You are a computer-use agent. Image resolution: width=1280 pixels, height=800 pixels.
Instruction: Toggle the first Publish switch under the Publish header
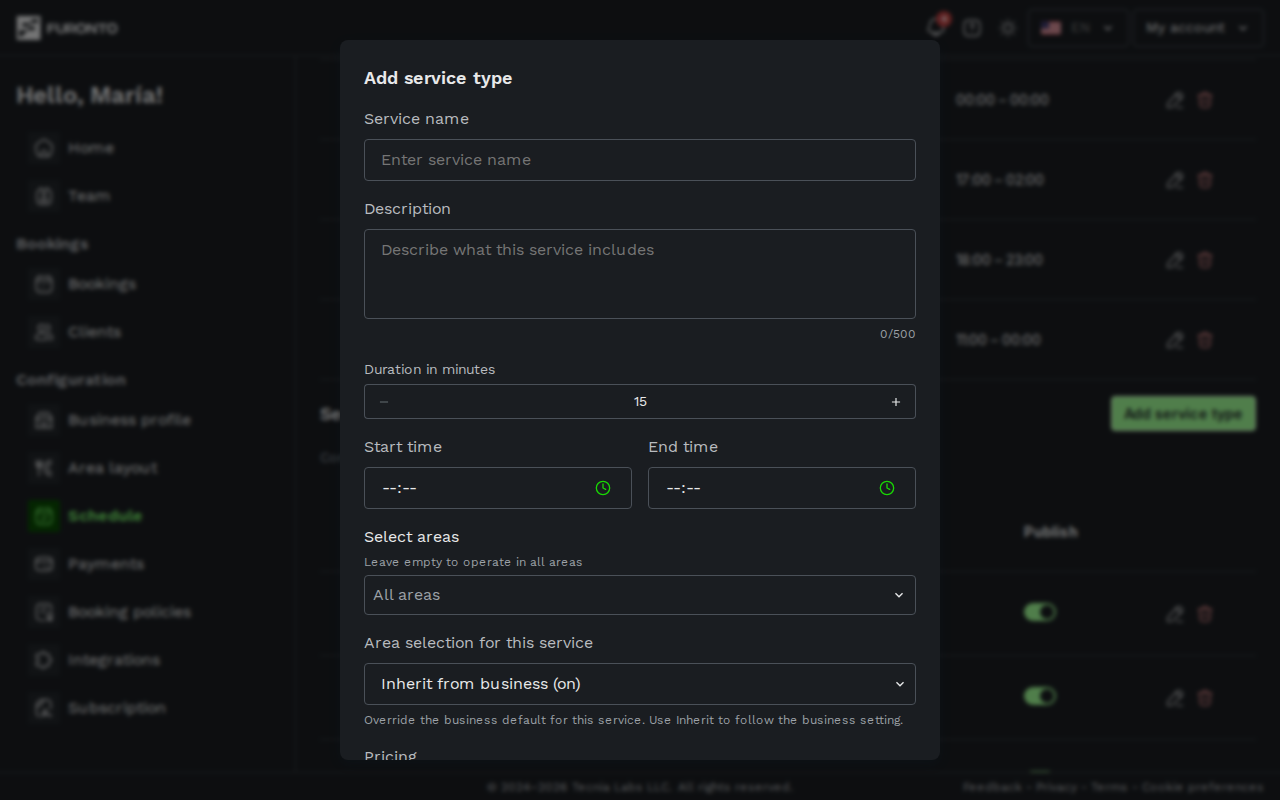(x=1040, y=612)
